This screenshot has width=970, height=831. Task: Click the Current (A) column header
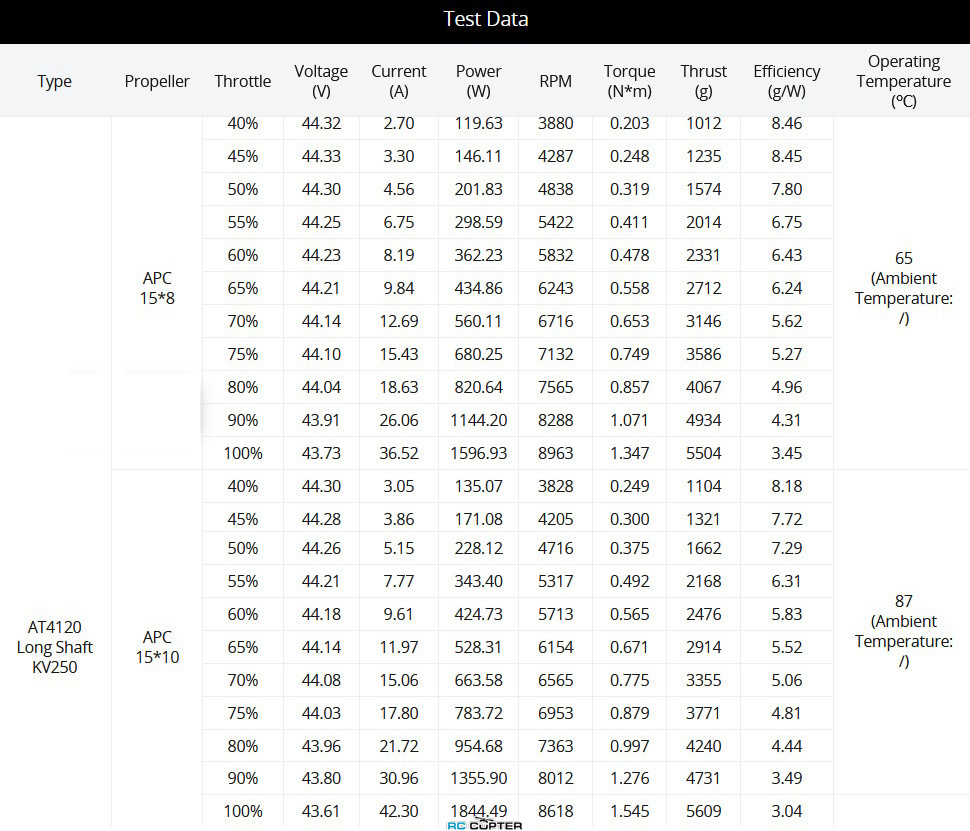[398, 81]
